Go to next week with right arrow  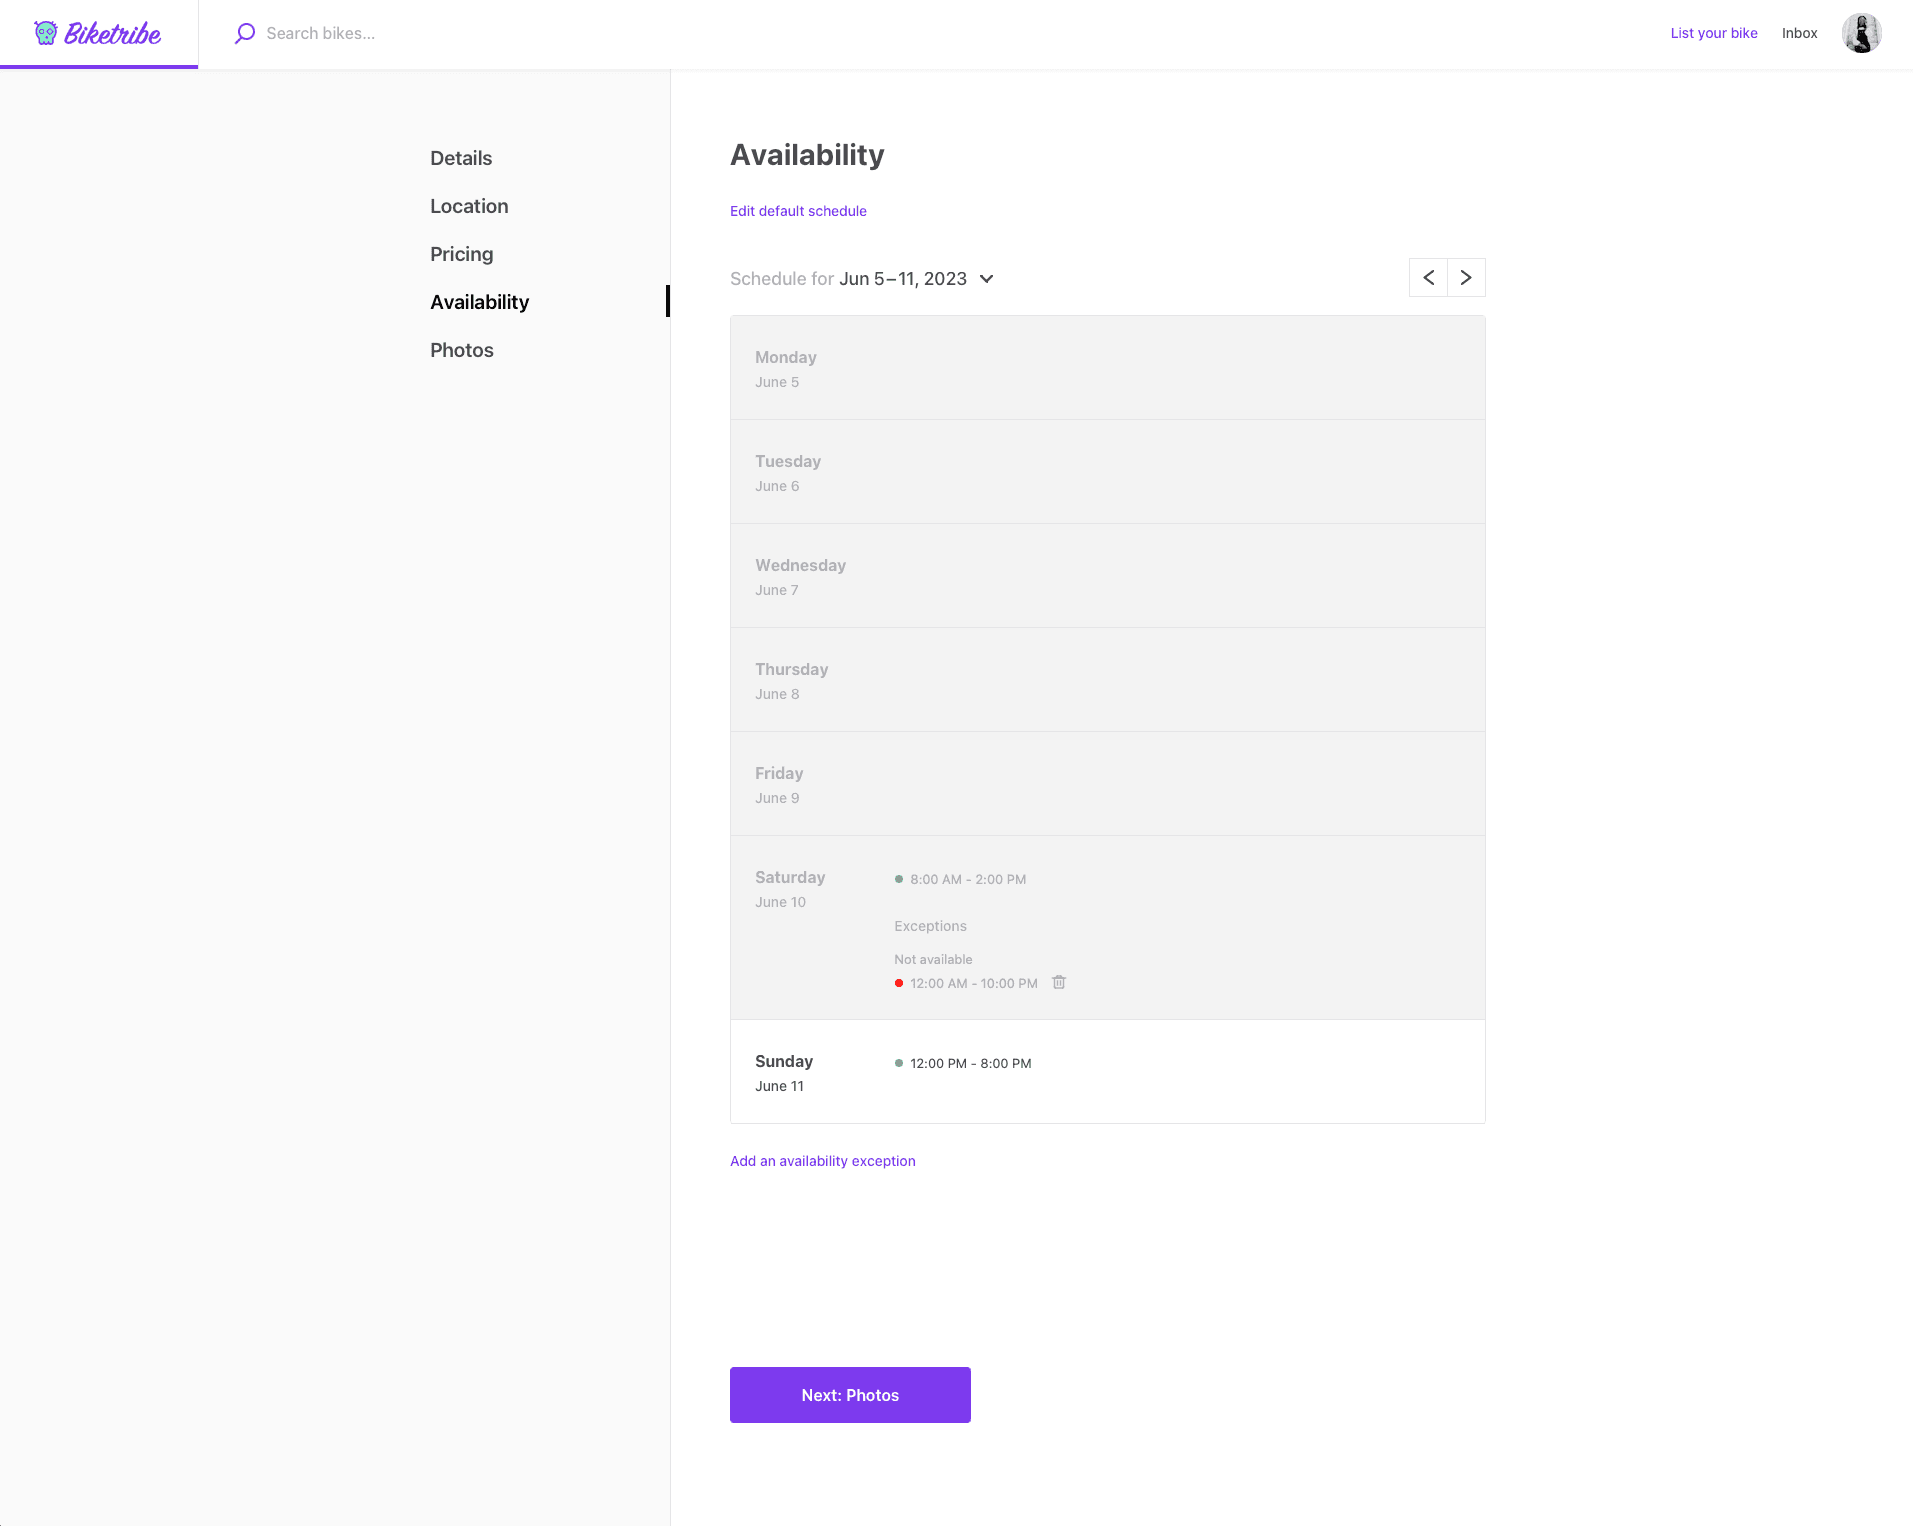tap(1466, 278)
